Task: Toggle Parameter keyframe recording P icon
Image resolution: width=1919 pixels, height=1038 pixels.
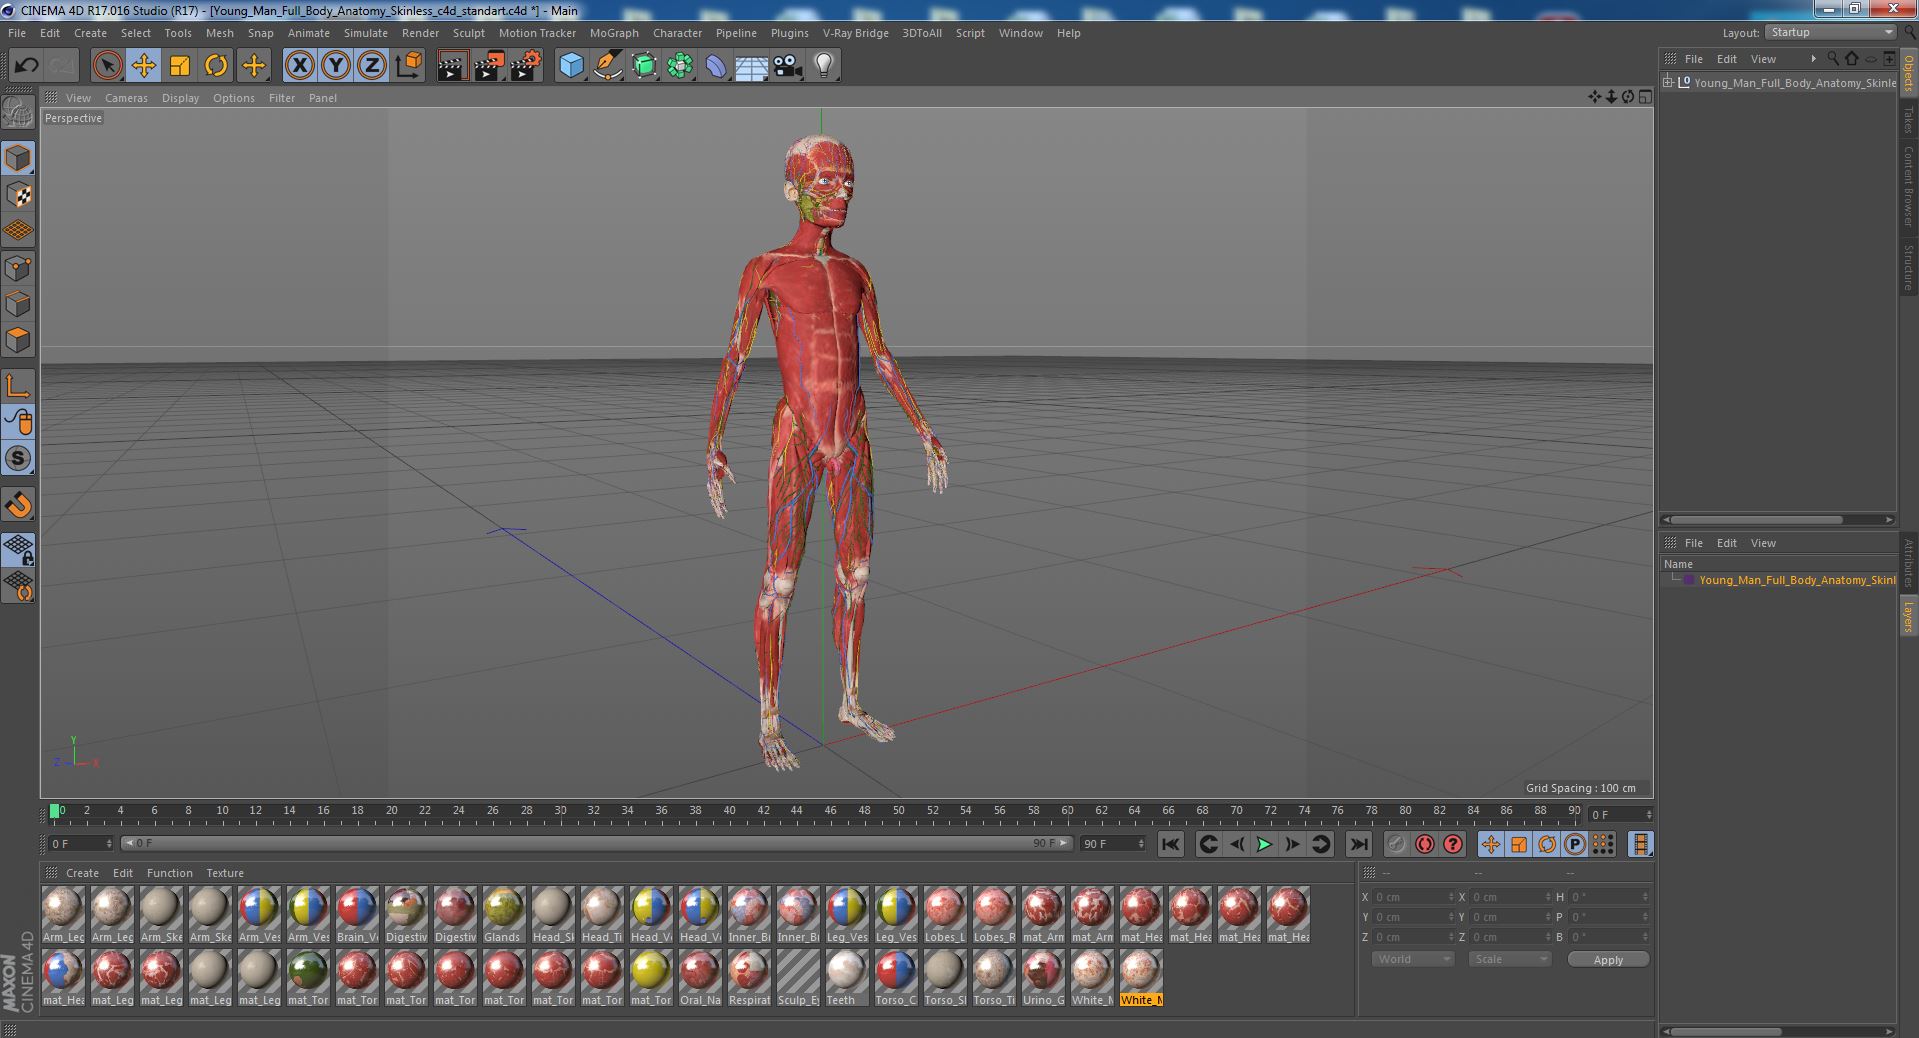Action: (x=1575, y=845)
